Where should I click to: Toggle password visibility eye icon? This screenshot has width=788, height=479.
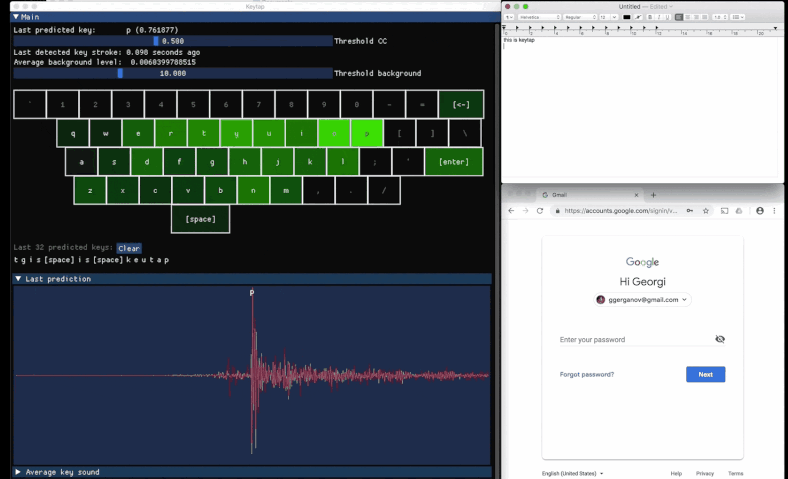tap(720, 339)
